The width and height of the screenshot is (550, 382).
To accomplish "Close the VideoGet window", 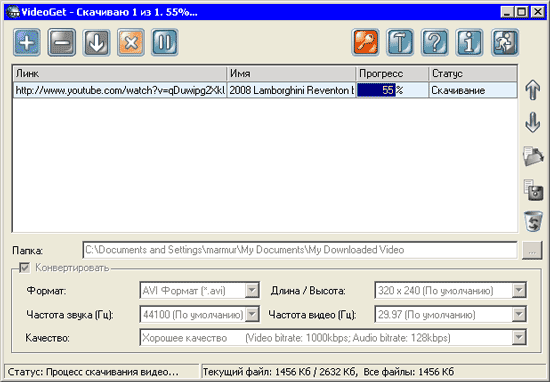I will pos(537,12).
